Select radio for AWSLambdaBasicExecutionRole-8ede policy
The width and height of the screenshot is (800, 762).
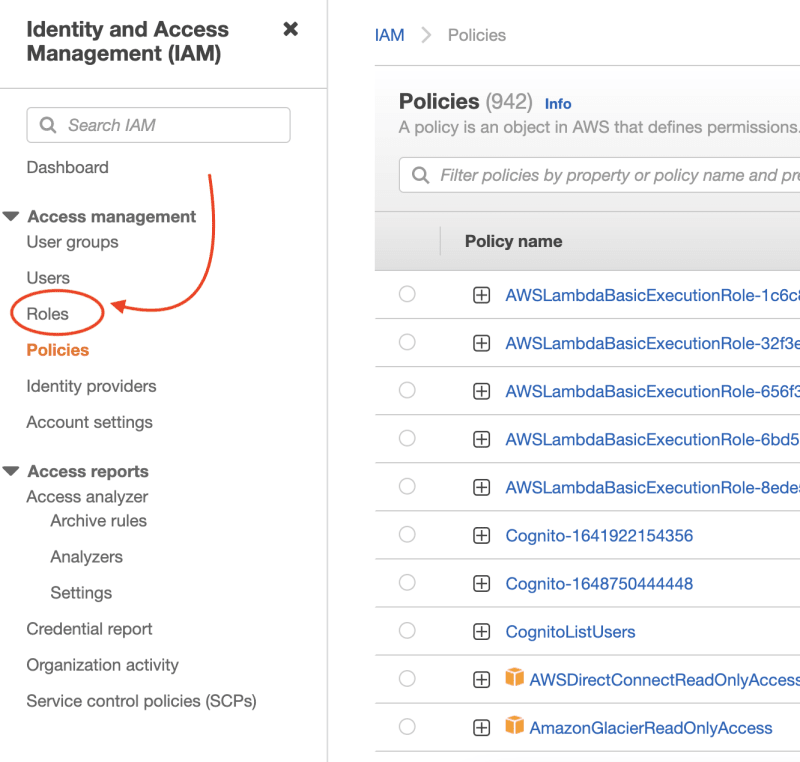click(407, 487)
